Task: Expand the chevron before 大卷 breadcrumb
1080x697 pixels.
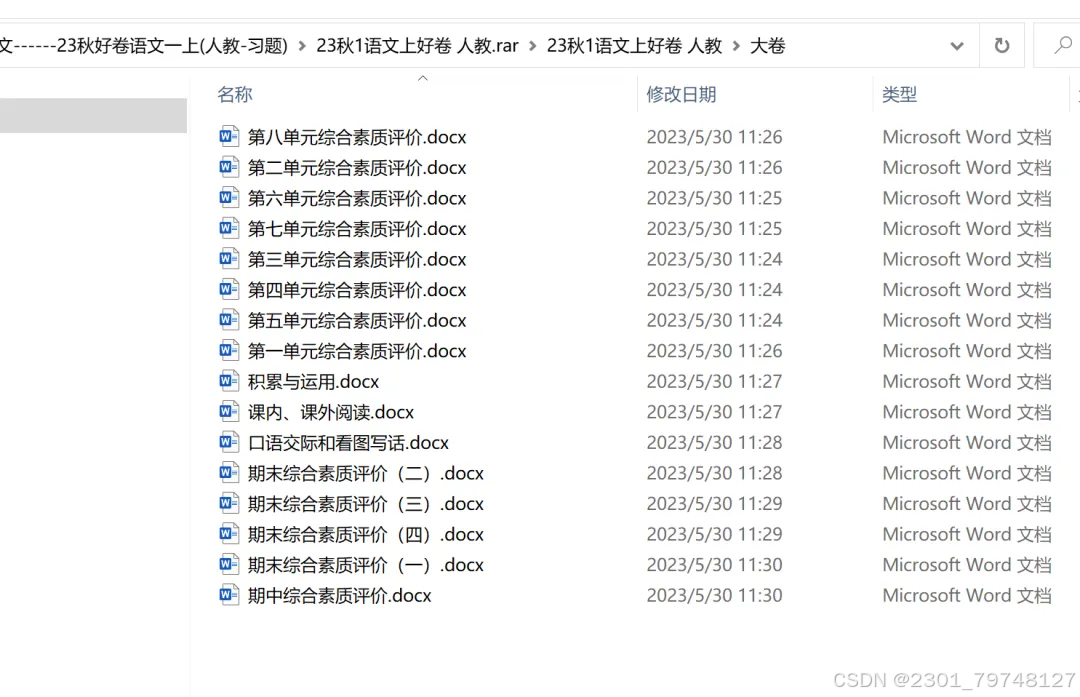Action: click(x=736, y=46)
